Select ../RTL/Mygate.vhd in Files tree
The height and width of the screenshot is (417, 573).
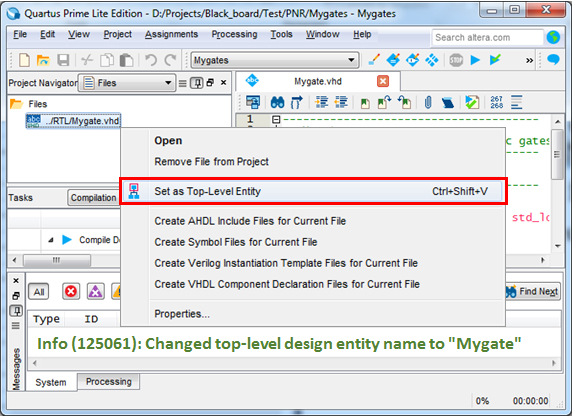click(73, 121)
